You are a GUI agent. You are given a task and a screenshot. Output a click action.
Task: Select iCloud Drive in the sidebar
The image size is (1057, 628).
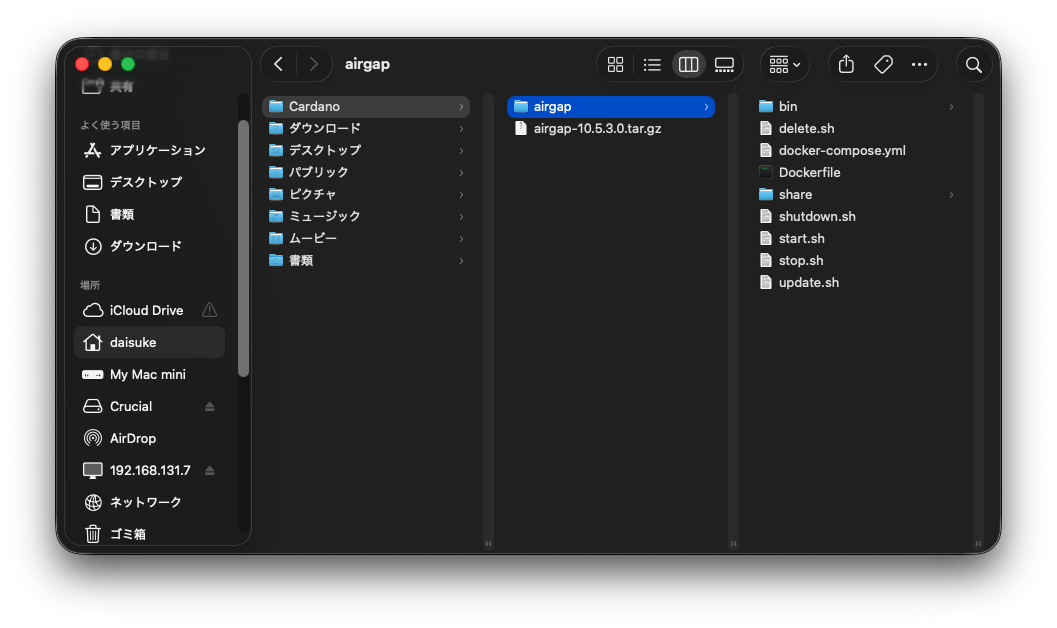[x=146, y=310]
